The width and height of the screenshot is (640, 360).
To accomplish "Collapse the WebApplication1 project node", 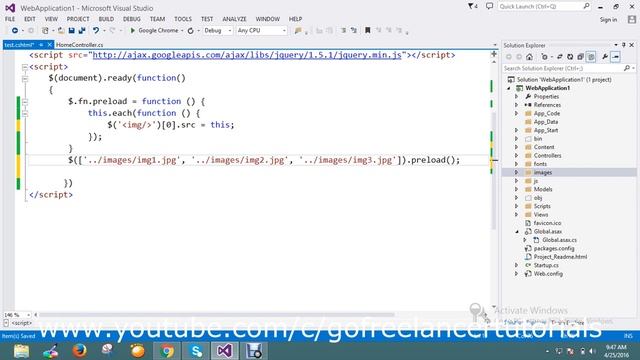I will point(509,88).
